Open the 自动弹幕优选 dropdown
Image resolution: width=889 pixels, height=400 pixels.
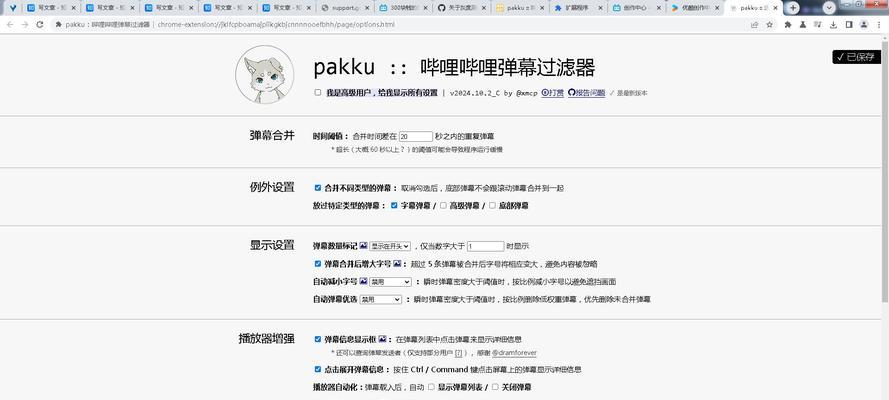pyautogui.click(x=380, y=299)
